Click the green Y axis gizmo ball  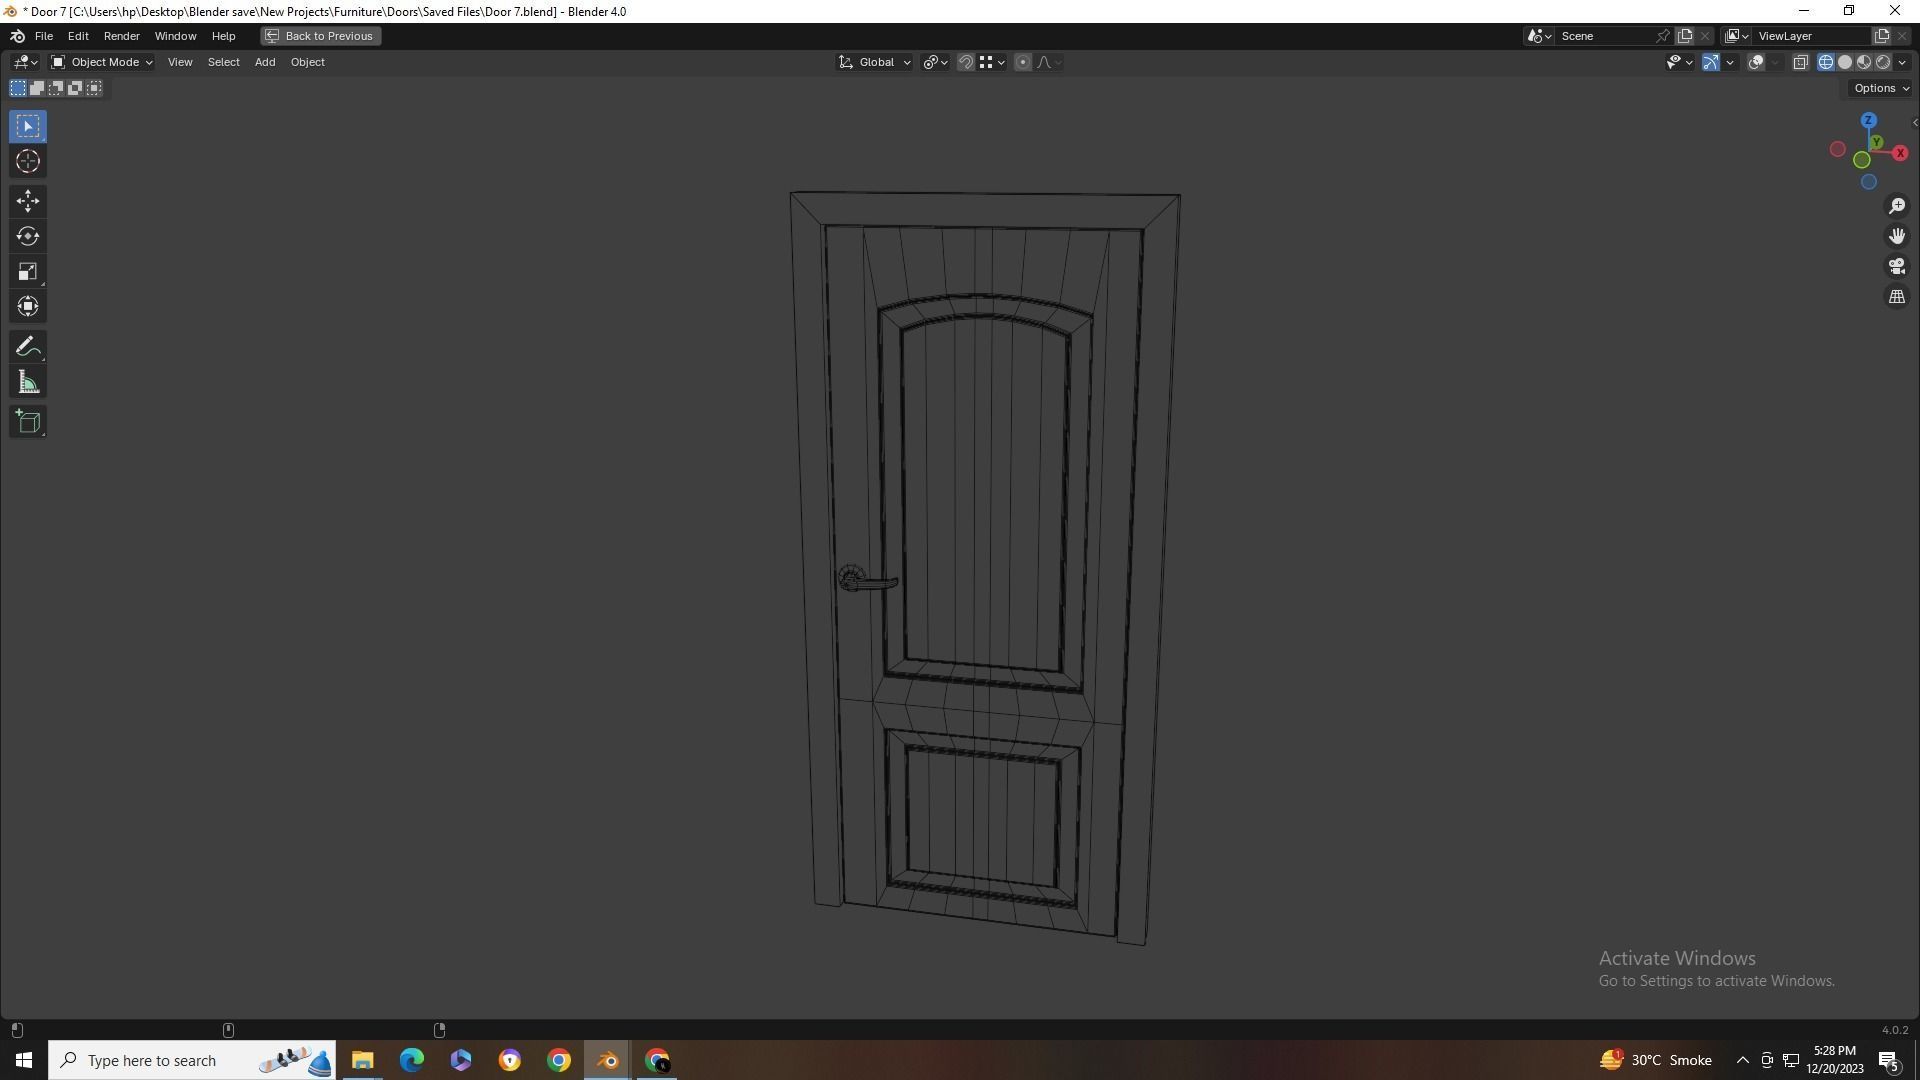coord(1877,142)
